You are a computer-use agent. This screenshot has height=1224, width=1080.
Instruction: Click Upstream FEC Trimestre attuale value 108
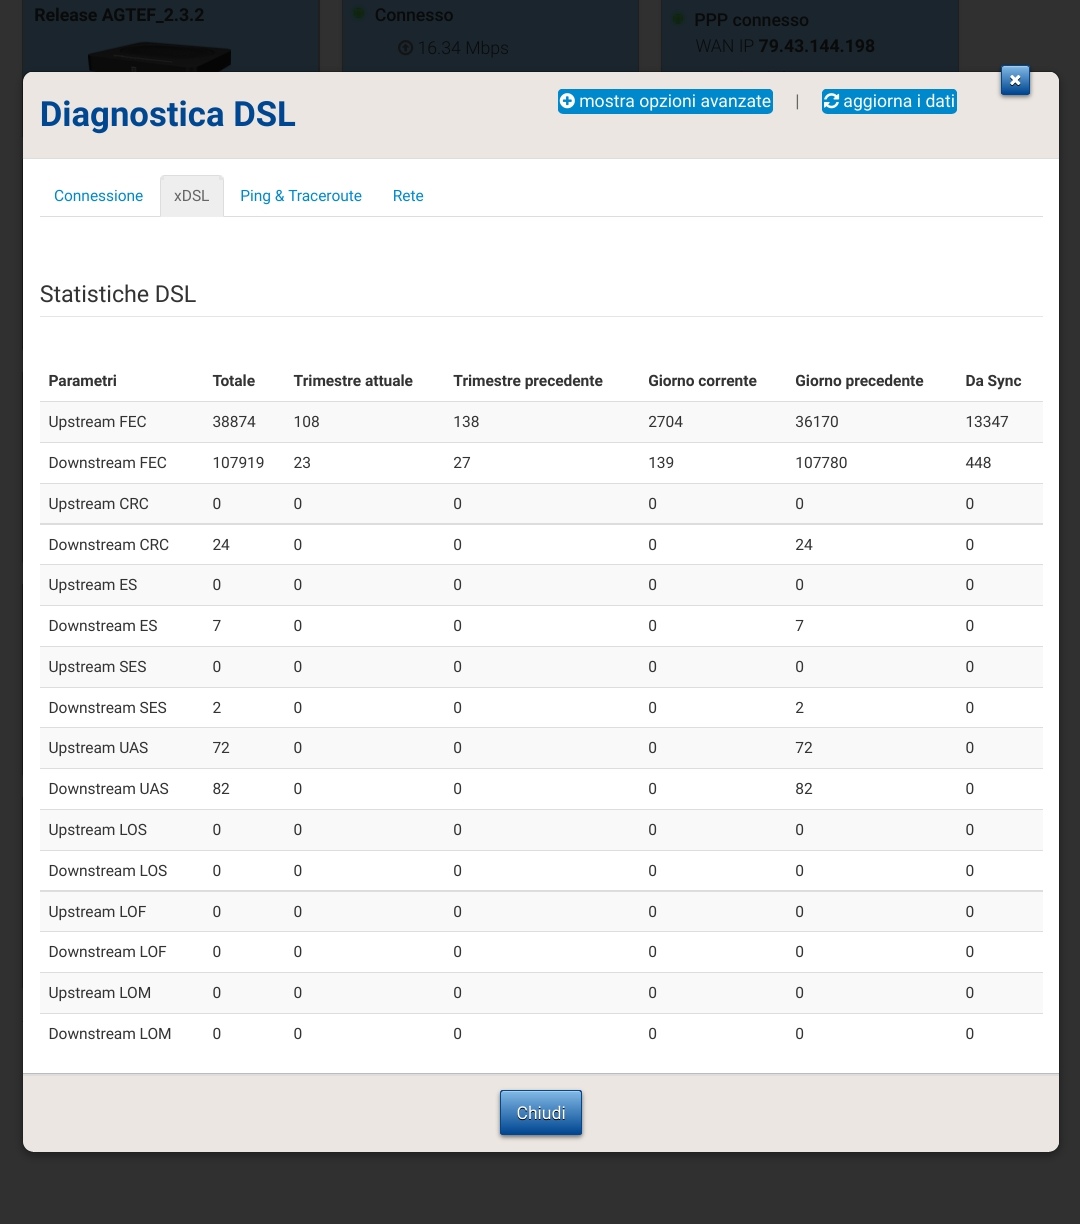coord(307,422)
